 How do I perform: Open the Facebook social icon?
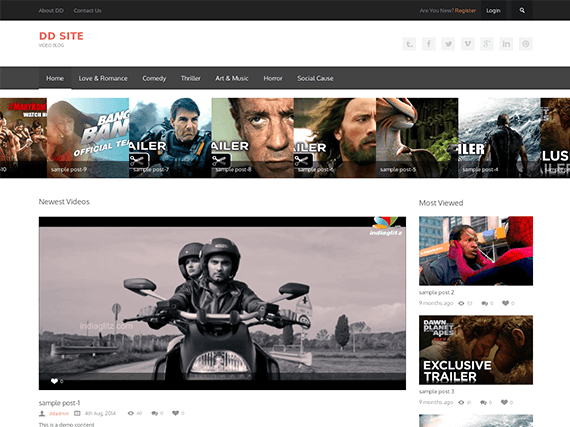(x=429, y=44)
